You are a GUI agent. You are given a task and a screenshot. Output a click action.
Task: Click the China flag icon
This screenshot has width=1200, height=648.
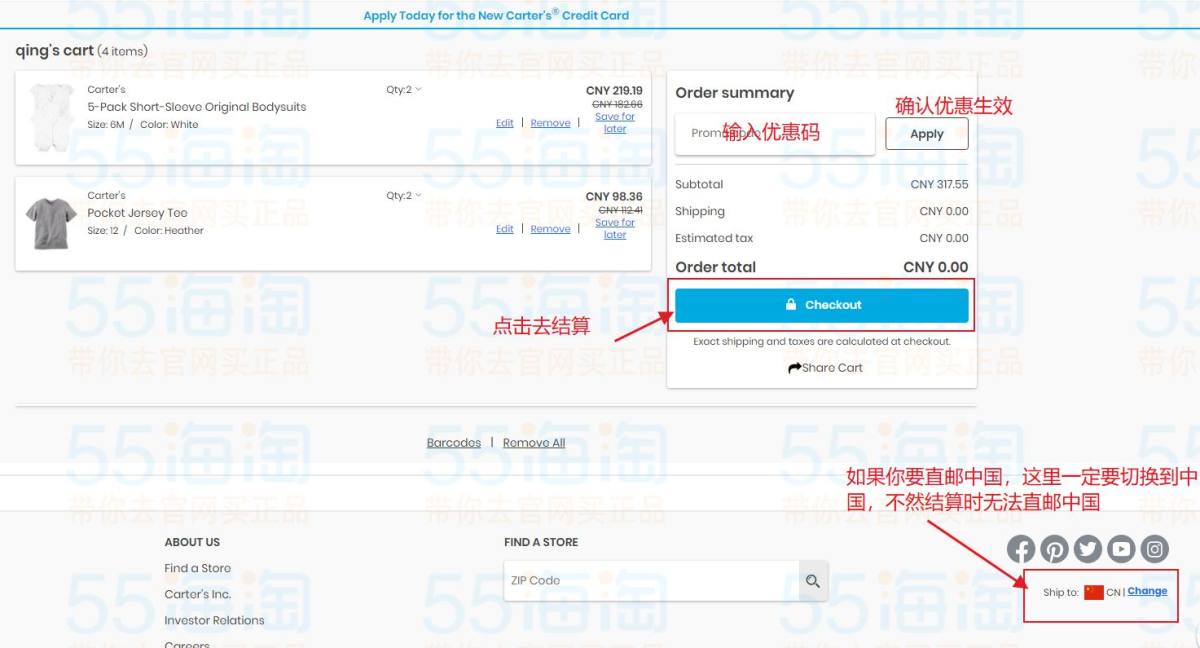pyautogui.click(x=1093, y=592)
